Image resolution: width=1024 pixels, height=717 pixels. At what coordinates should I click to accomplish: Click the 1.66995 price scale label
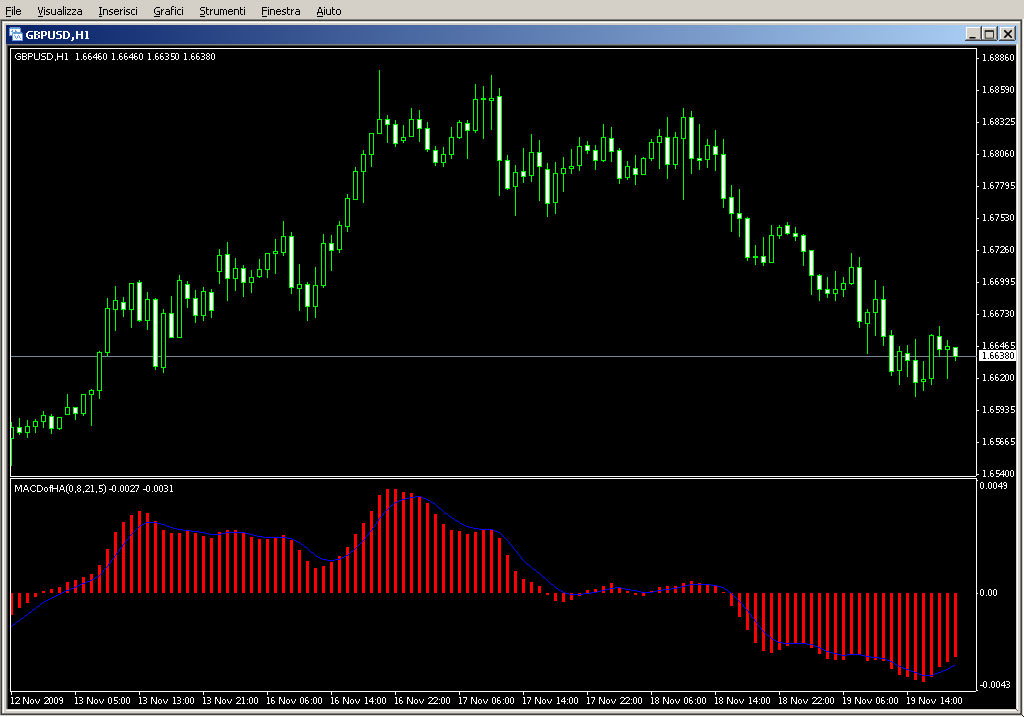coord(998,281)
